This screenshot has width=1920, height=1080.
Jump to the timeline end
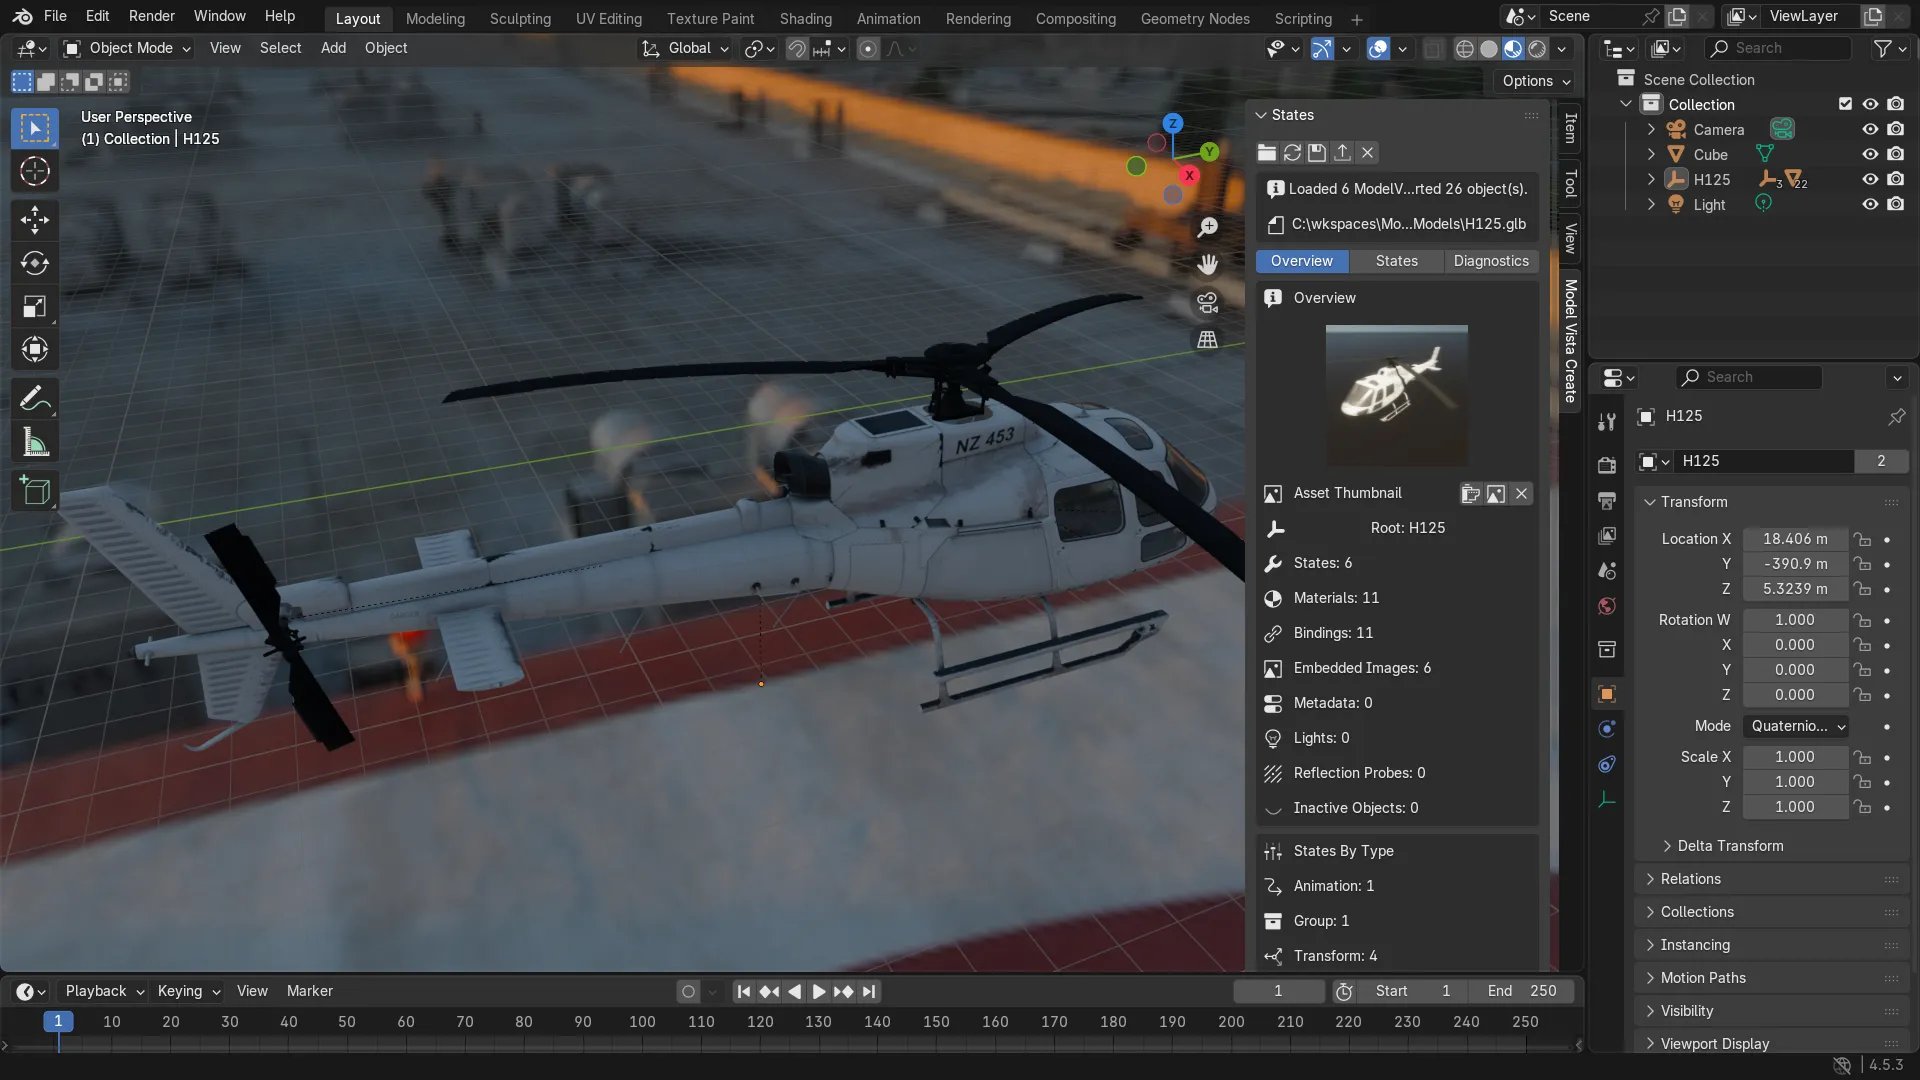[x=869, y=992]
